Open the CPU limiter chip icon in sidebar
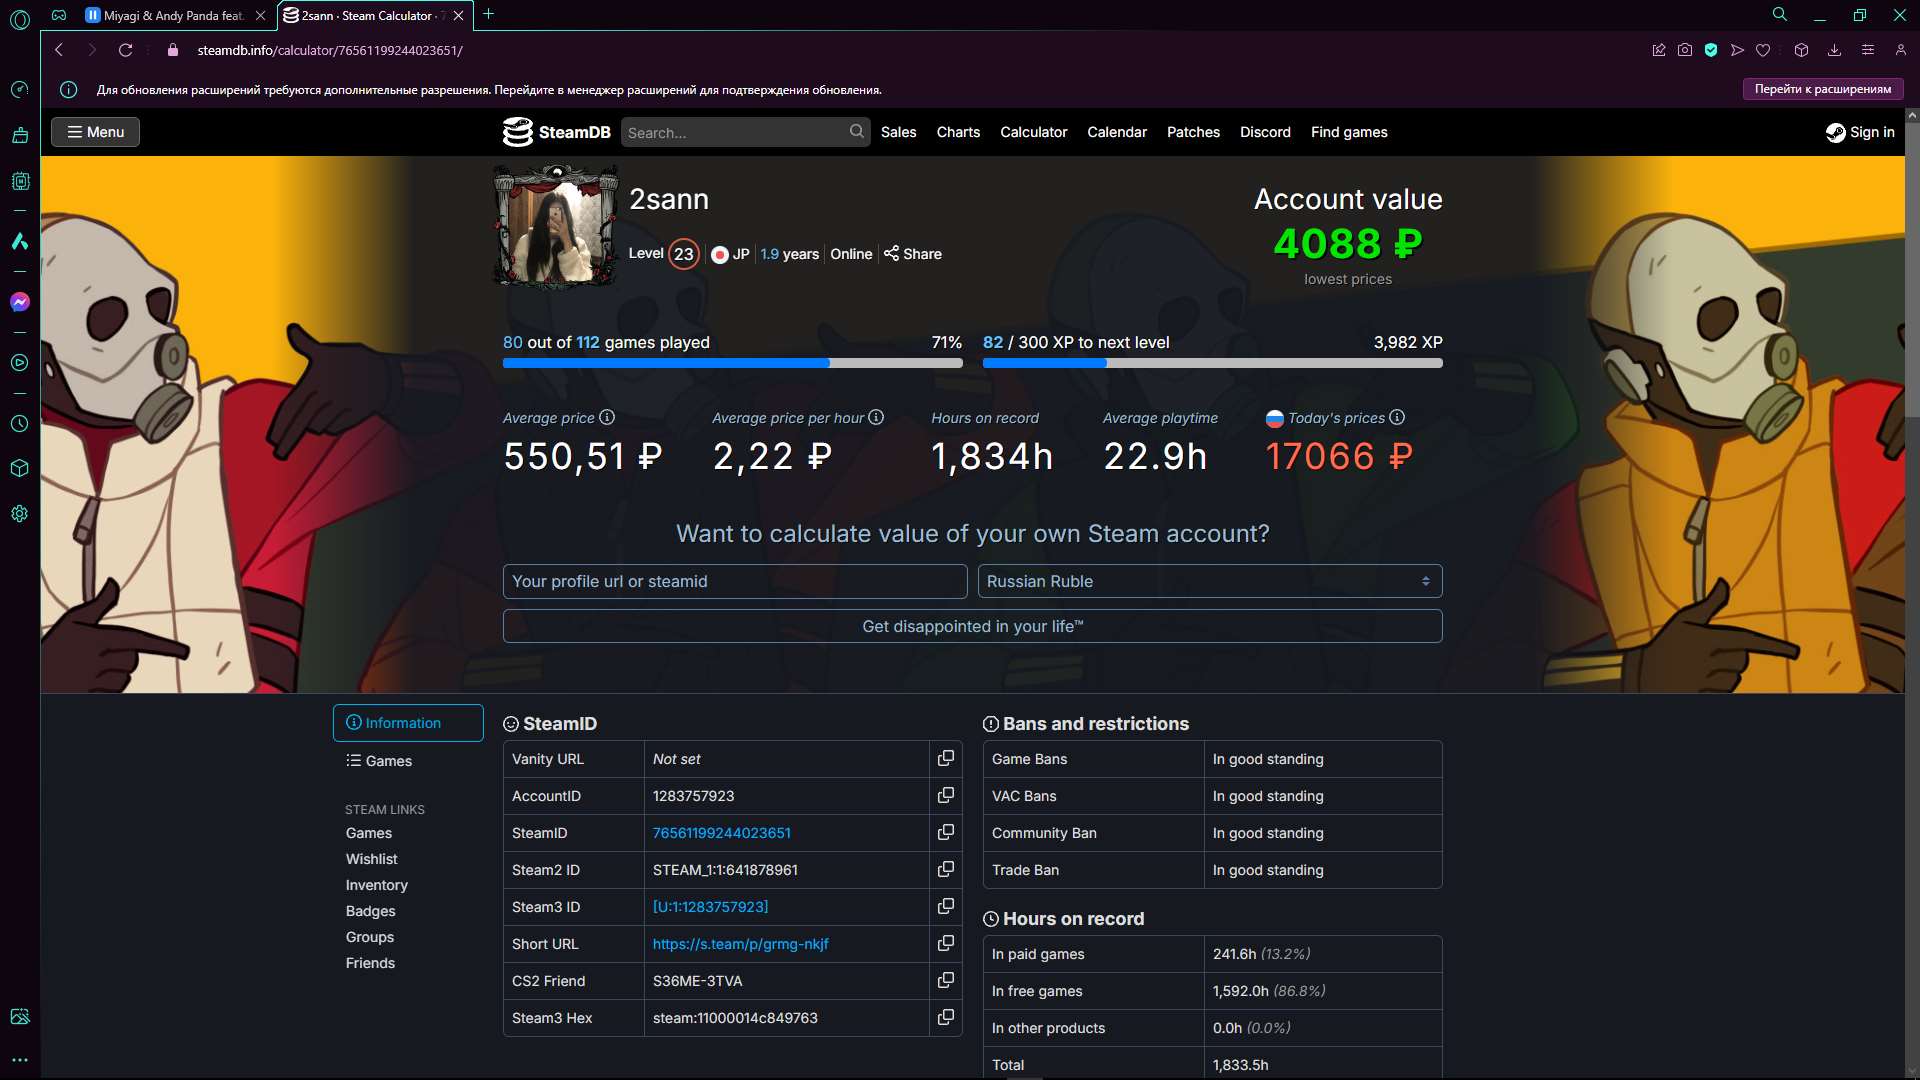 19,181
